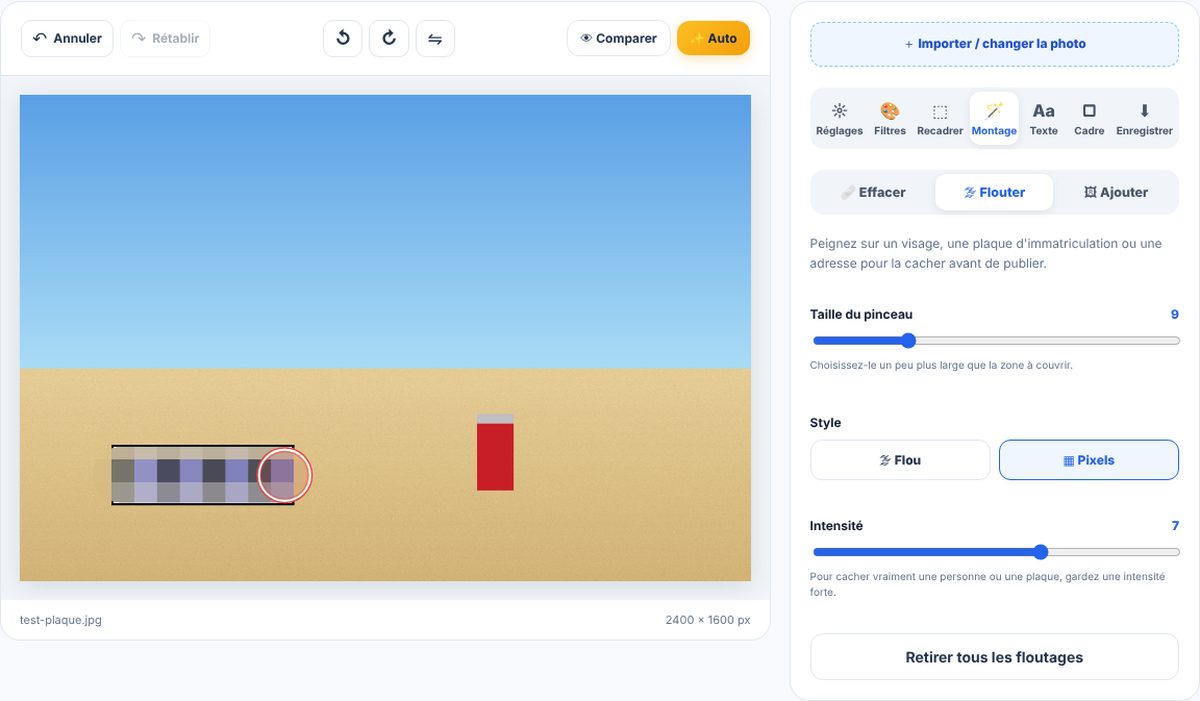Image resolution: width=1200 pixels, height=701 pixels.
Task: Open the Enregistrer tab
Action: tap(1144, 120)
